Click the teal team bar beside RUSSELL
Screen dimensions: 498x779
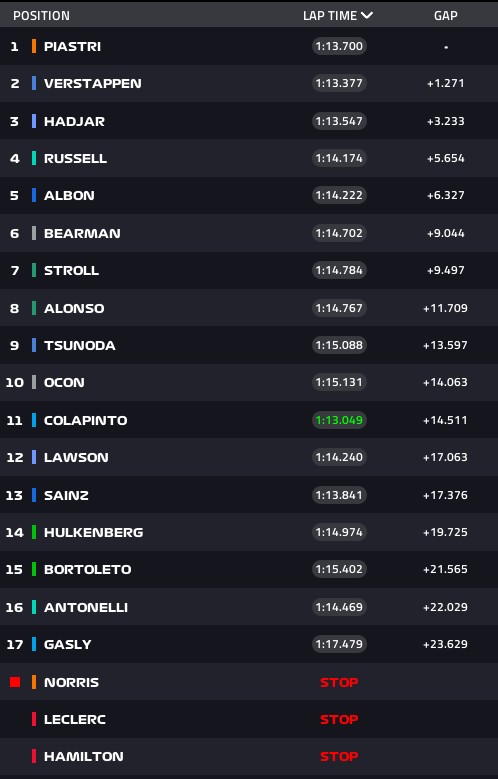pos(34,158)
